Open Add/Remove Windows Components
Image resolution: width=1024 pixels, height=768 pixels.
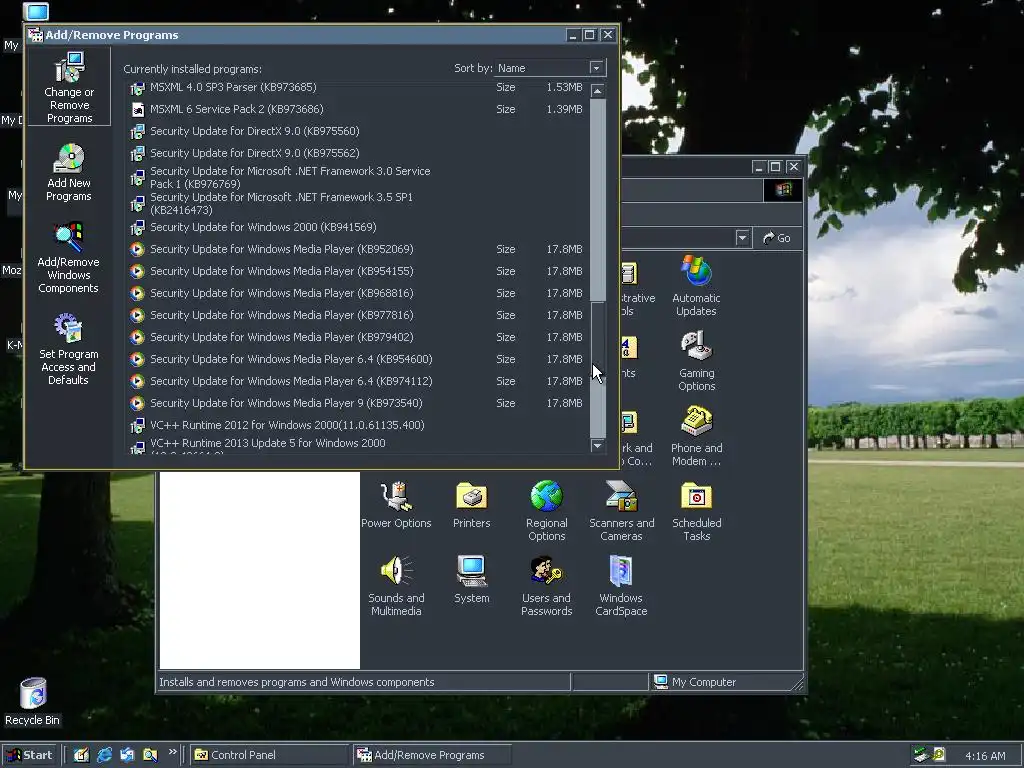pyautogui.click(x=69, y=257)
